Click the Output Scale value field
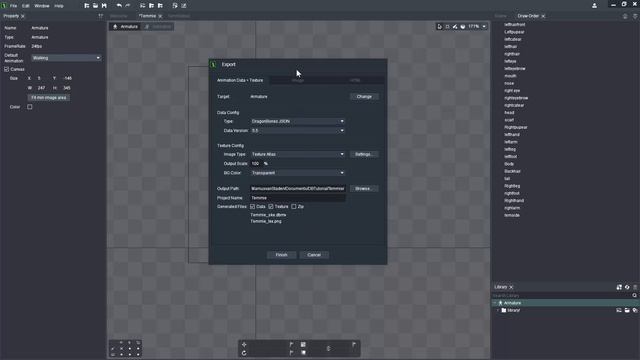 (256, 164)
